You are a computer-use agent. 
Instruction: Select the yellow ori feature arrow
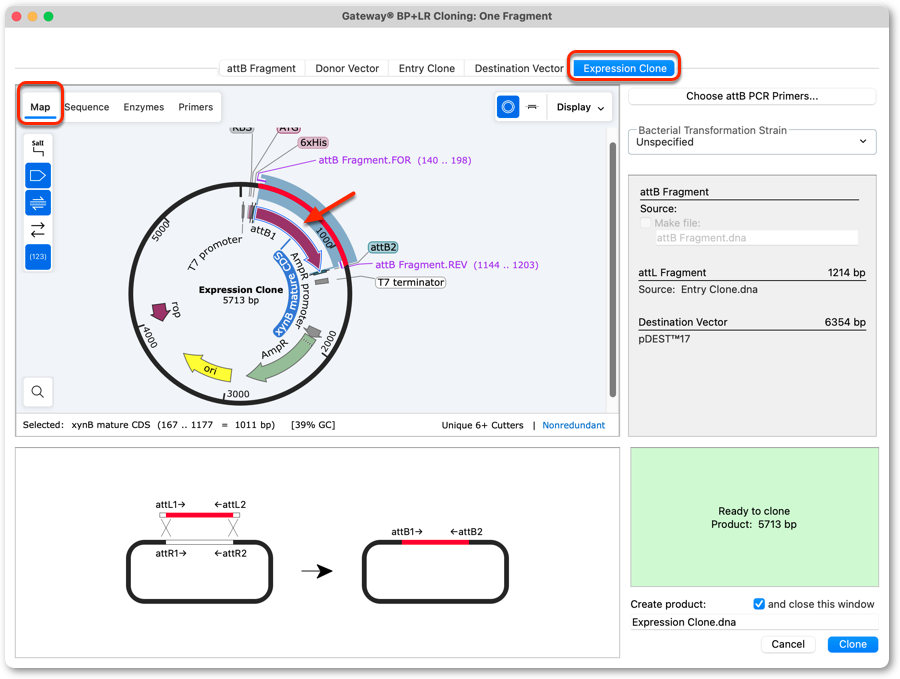[207, 367]
